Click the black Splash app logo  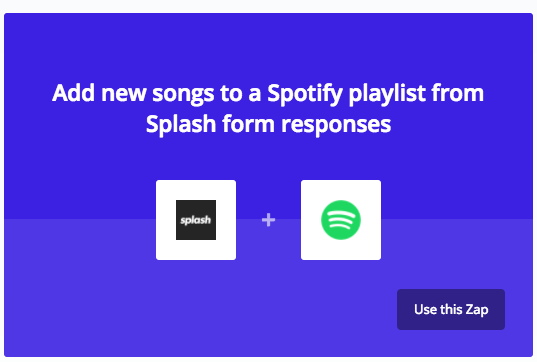(196, 220)
